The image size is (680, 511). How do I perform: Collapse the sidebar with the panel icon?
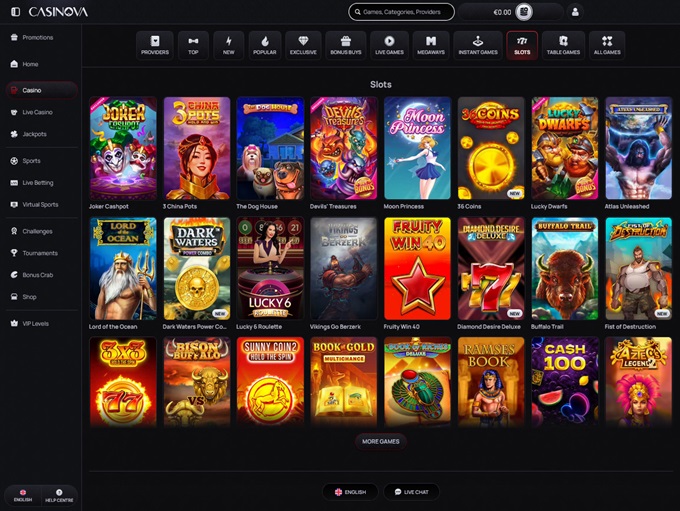click(15, 12)
